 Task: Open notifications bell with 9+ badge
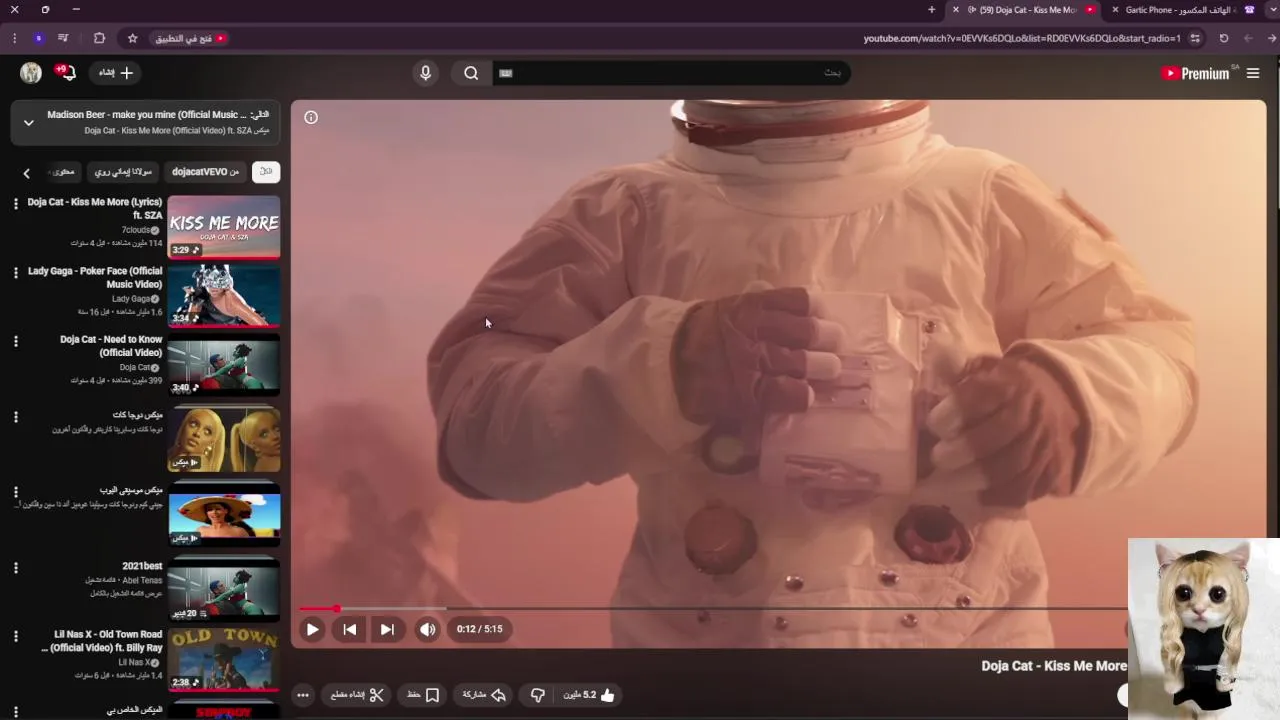pyautogui.click(x=66, y=72)
